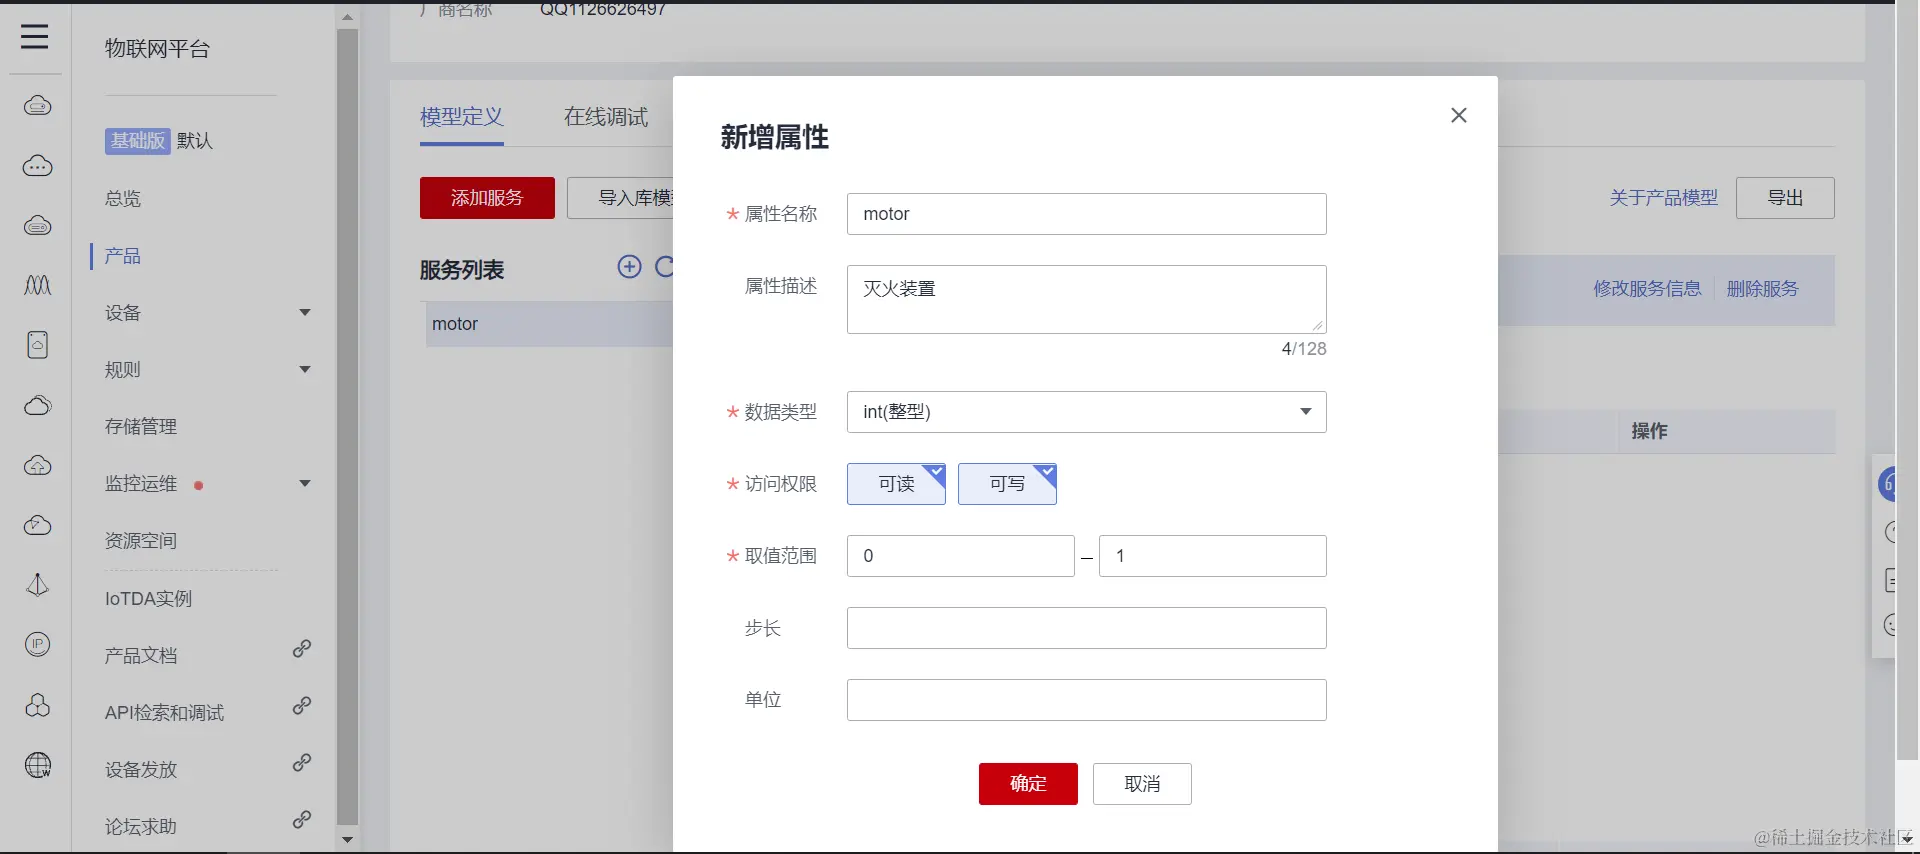Open the globe icon in left rail
The width and height of the screenshot is (1920, 854).
coord(38,766)
